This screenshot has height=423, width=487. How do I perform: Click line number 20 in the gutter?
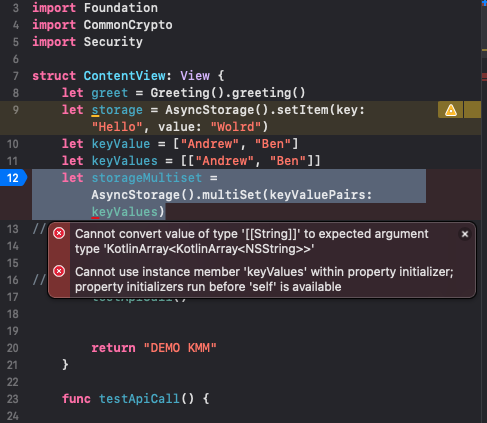(13, 348)
